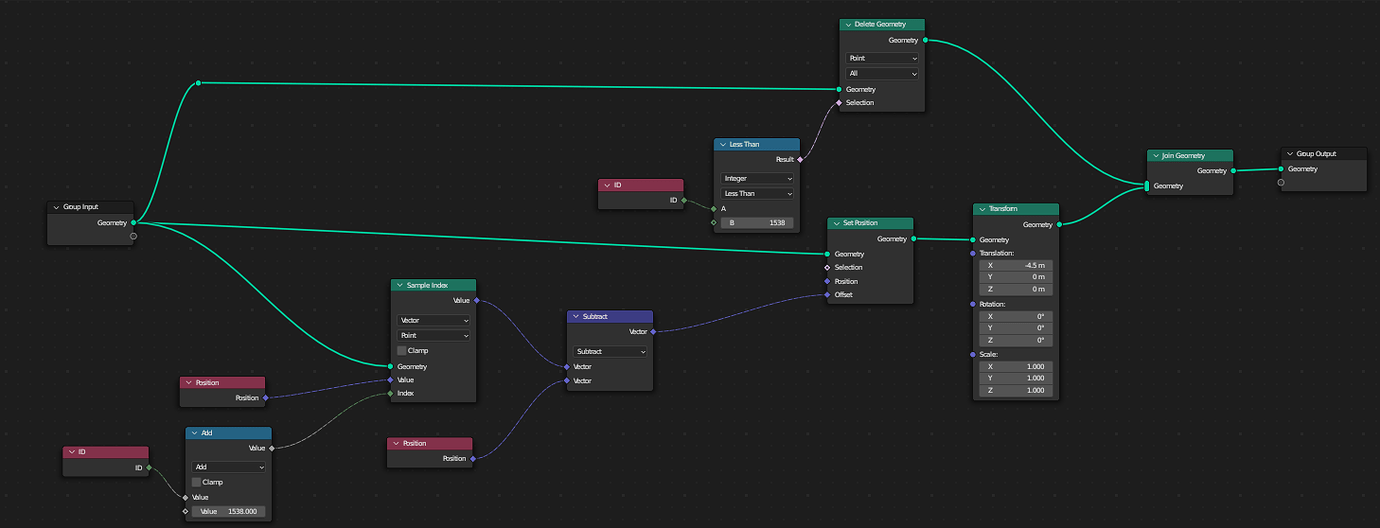Open the Vector dropdown in Sample Index
The image size is (1380, 528).
pos(434,320)
